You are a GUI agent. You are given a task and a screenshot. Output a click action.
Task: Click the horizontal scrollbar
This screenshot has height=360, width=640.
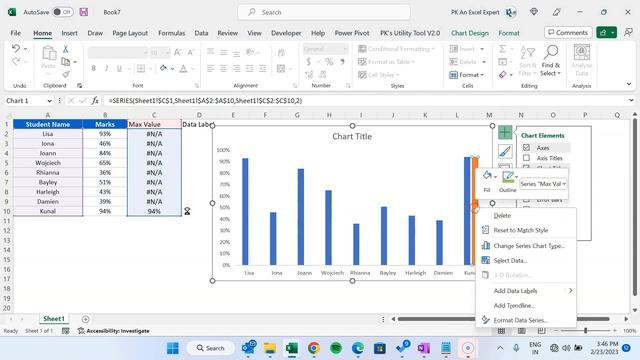coord(504,319)
